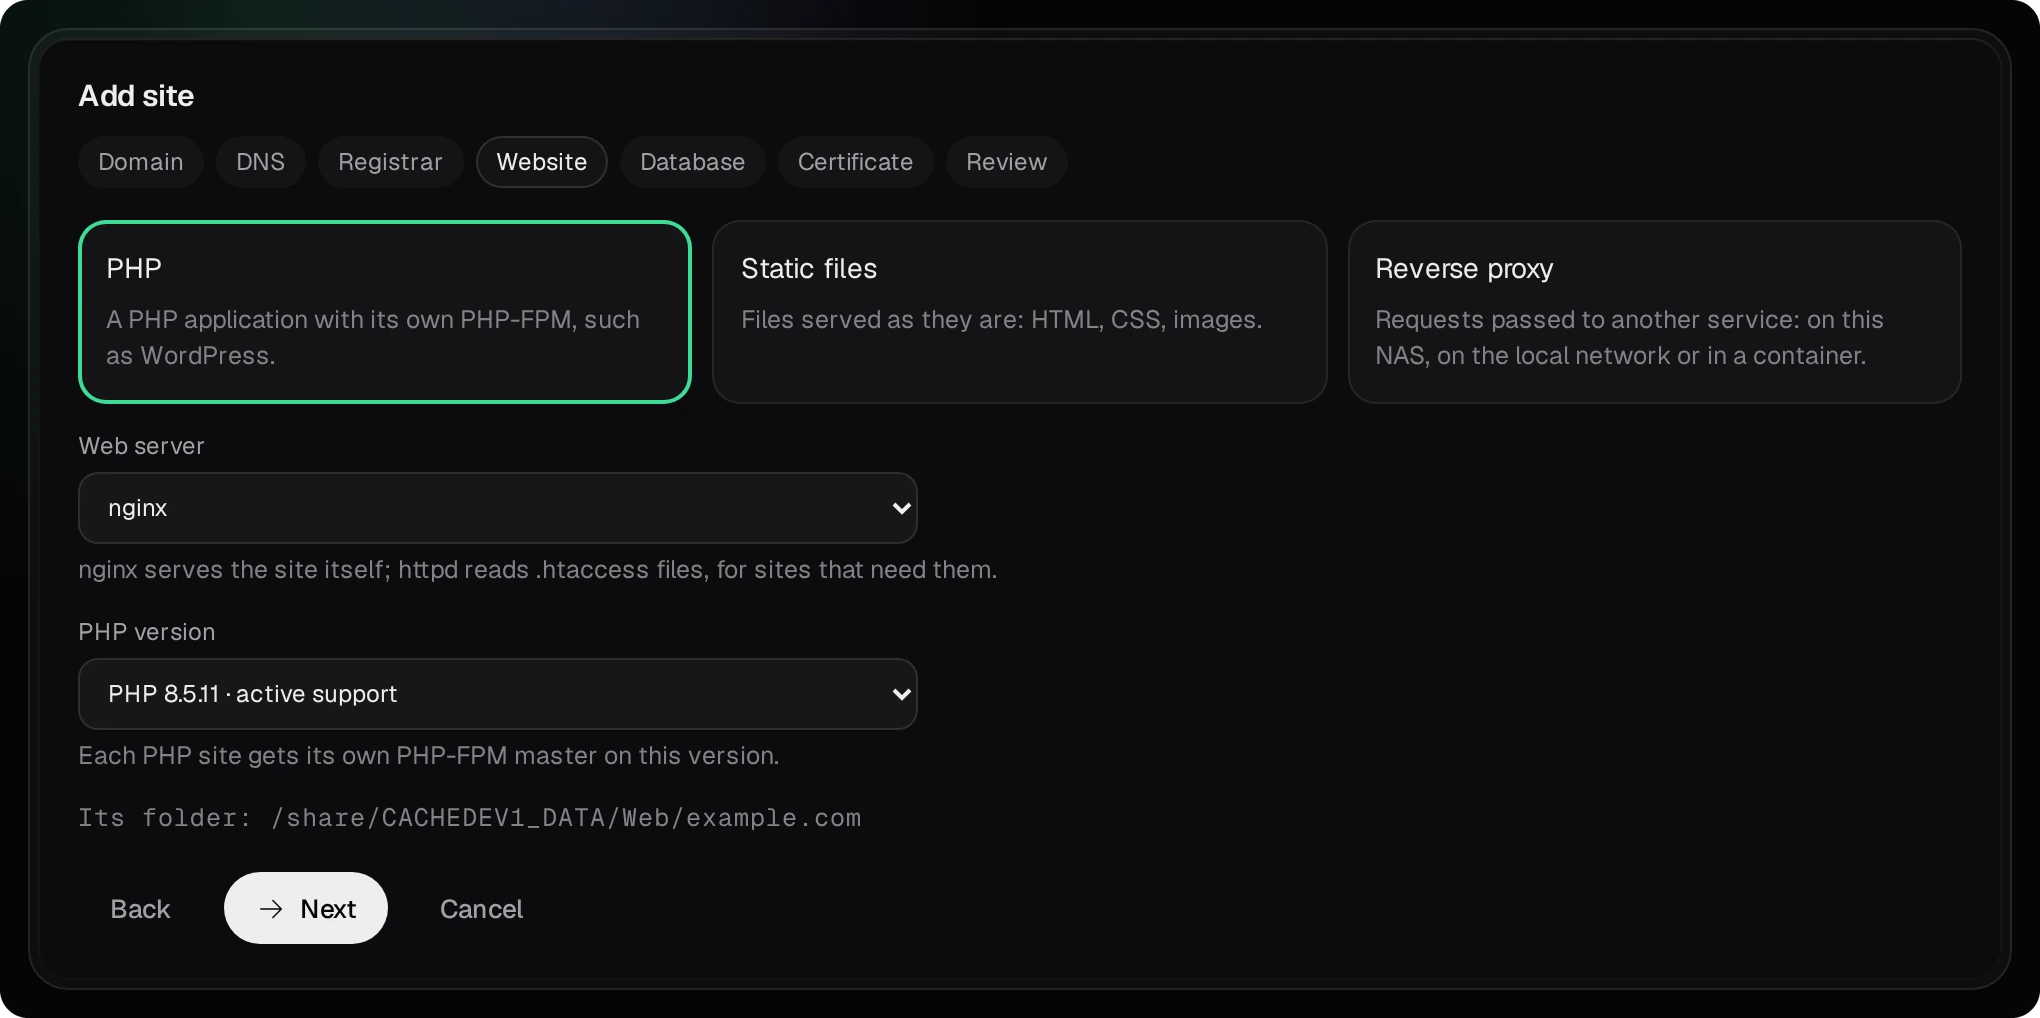Image resolution: width=2040 pixels, height=1018 pixels.
Task: Open the Database step tab
Action: 693,162
